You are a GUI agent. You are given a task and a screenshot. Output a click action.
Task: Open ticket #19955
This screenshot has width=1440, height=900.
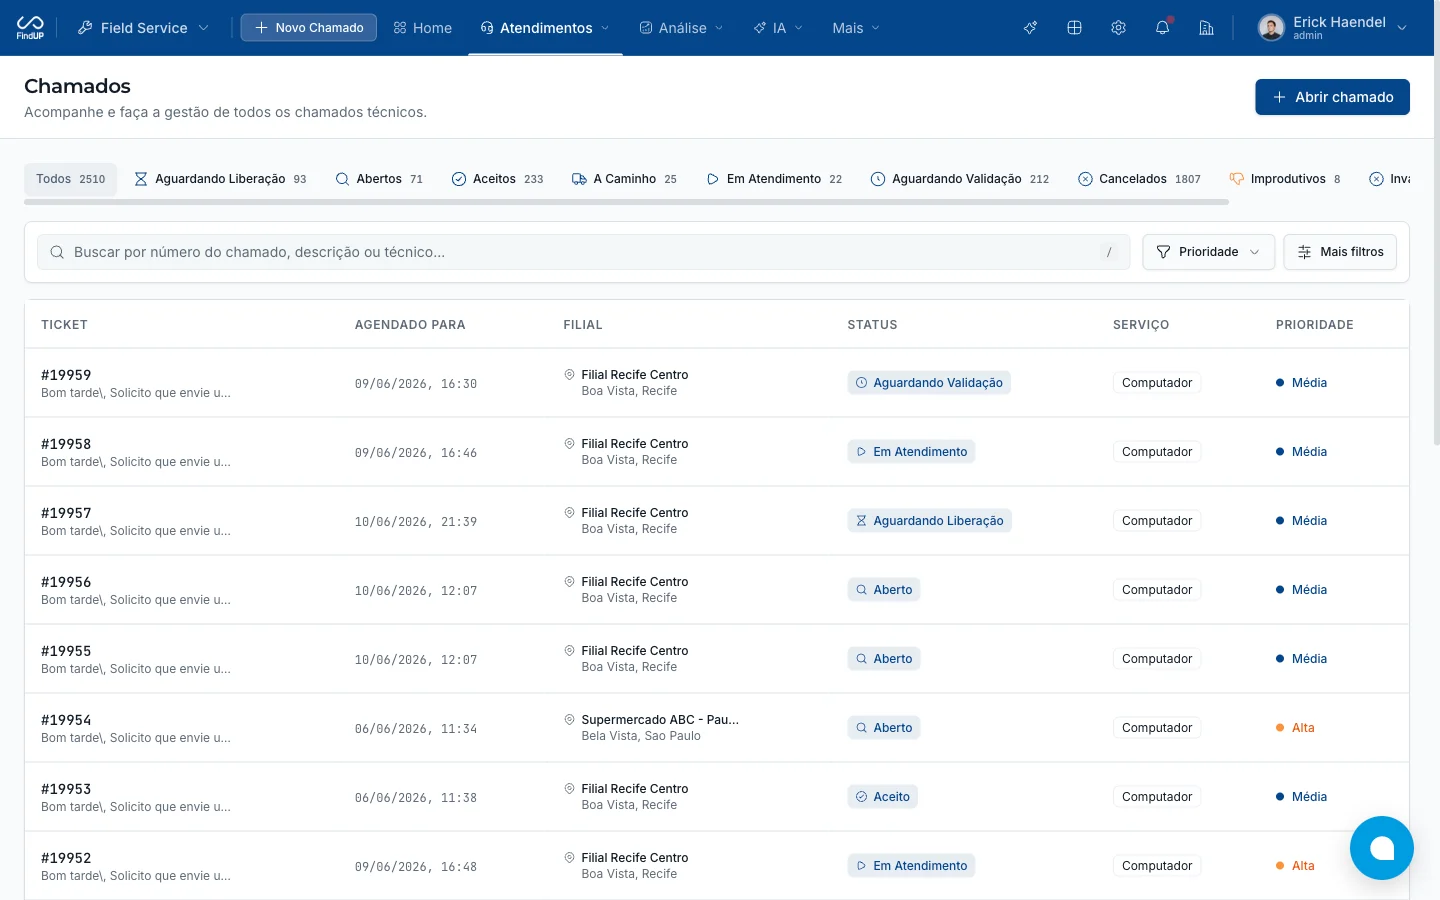(x=66, y=651)
